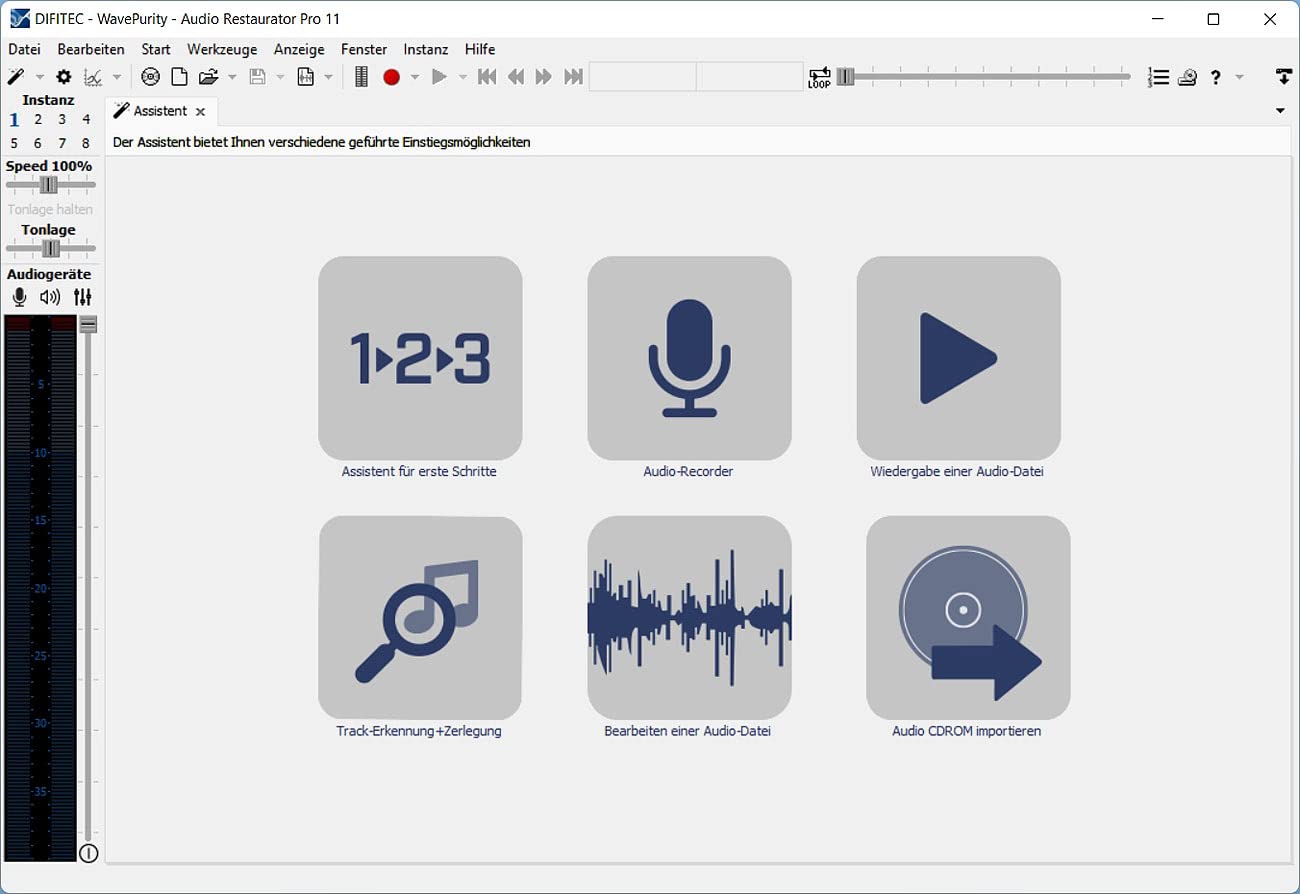
Task: Toggle the LOOP playback button
Action: pos(819,78)
